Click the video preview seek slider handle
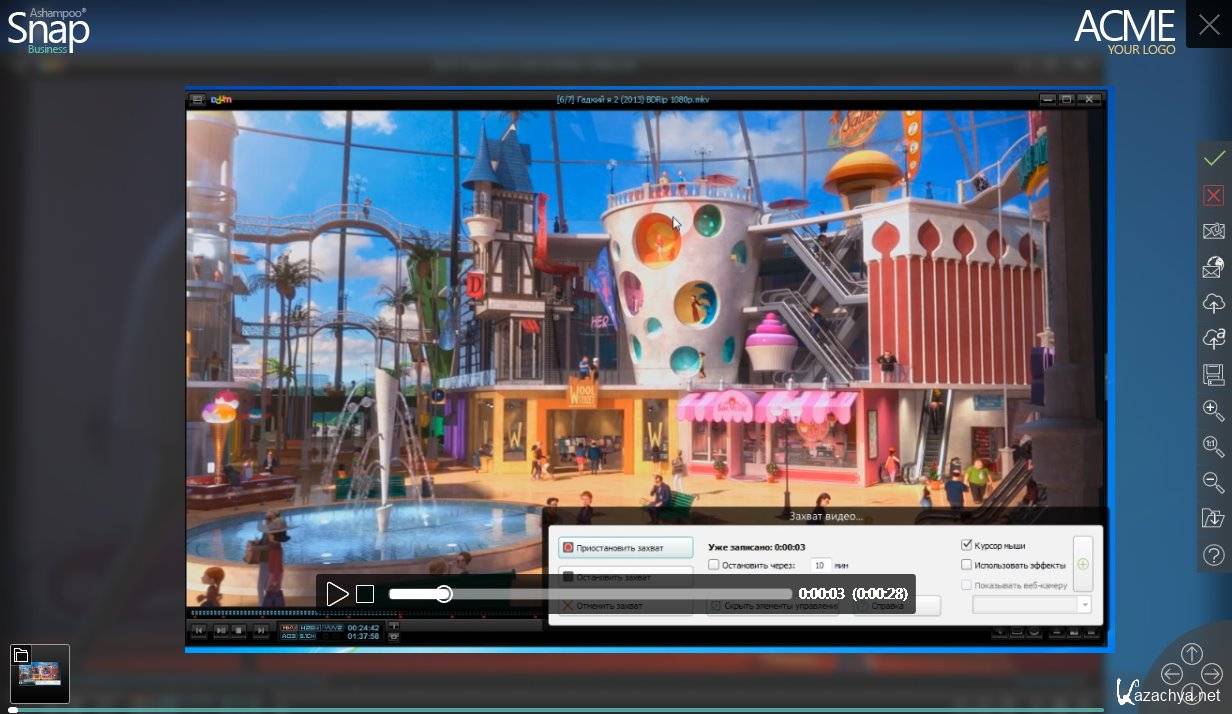Image resolution: width=1232 pixels, height=714 pixels. click(444, 594)
